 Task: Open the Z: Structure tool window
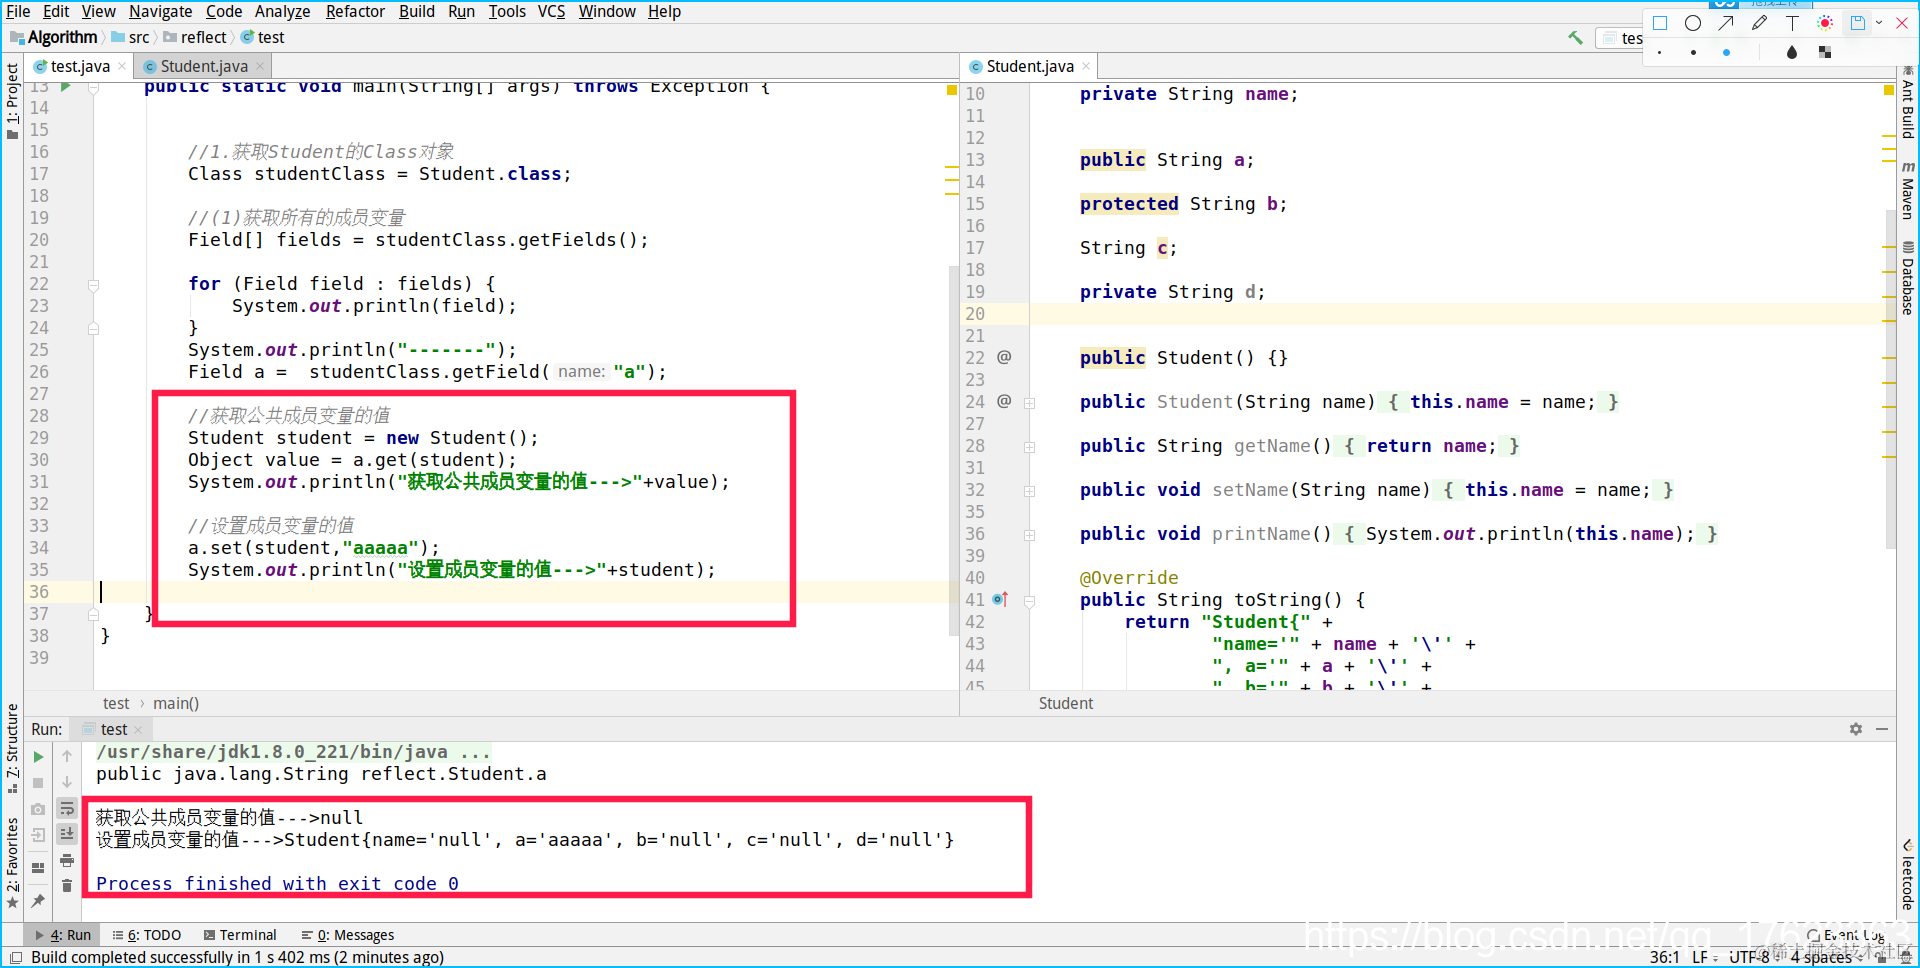[x=12, y=748]
